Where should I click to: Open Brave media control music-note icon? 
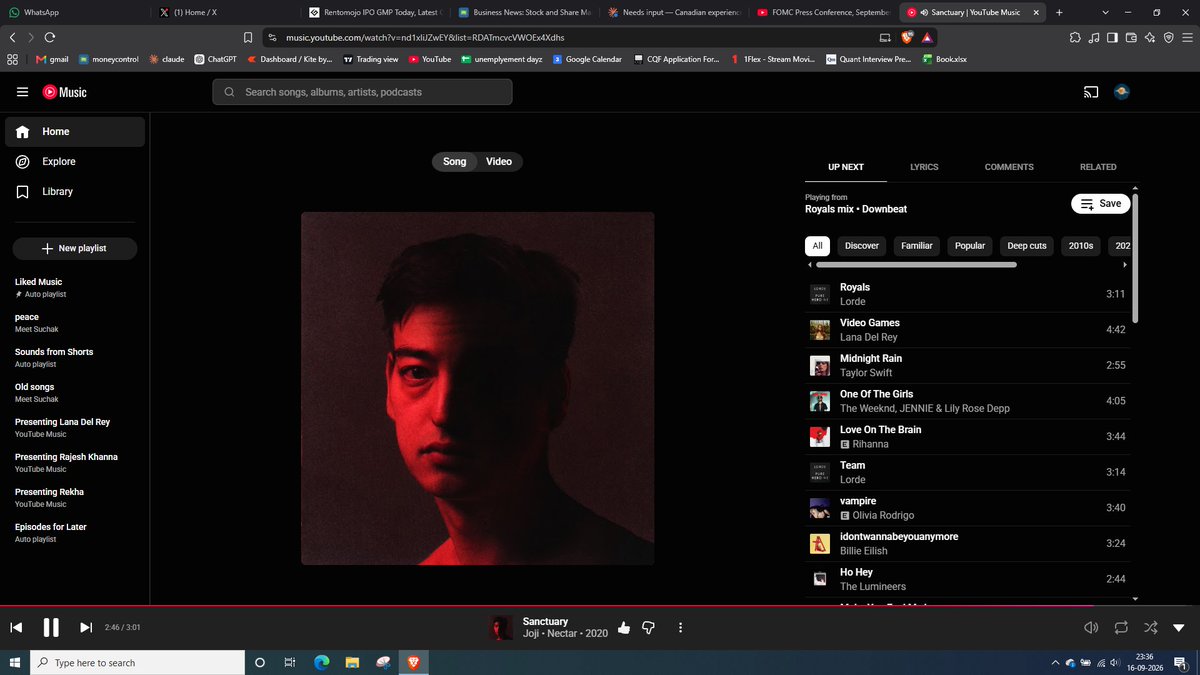pyautogui.click(x=1094, y=37)
